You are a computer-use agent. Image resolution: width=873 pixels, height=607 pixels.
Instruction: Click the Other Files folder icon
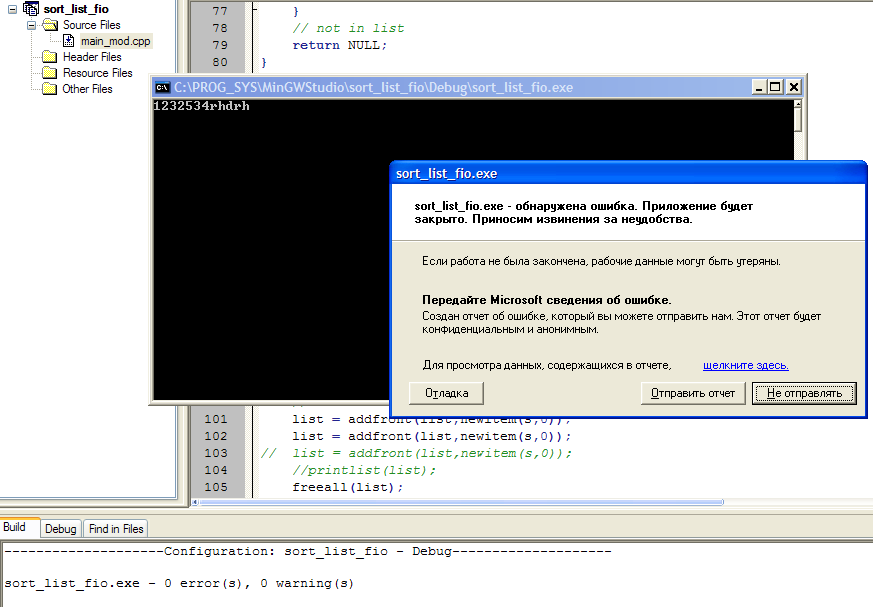click(50, 89)
